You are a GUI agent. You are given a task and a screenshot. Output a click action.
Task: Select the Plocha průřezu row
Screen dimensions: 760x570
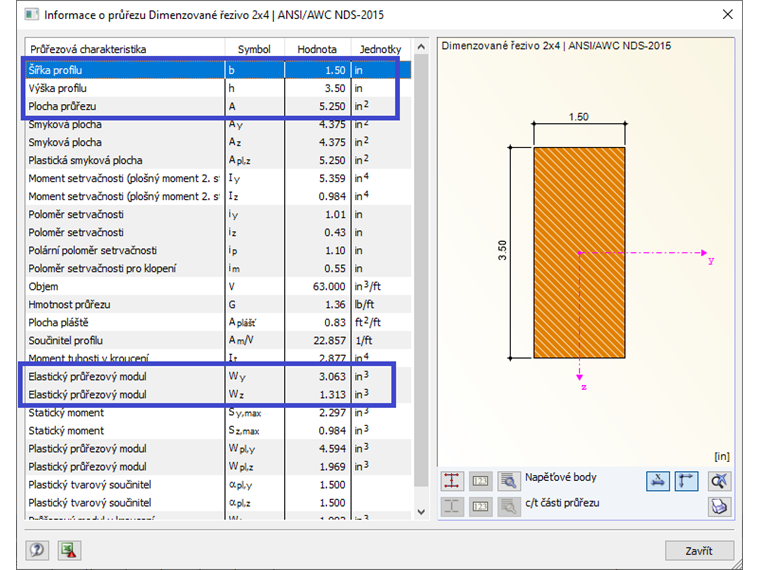pyautogui.click(x=218, y=106)
